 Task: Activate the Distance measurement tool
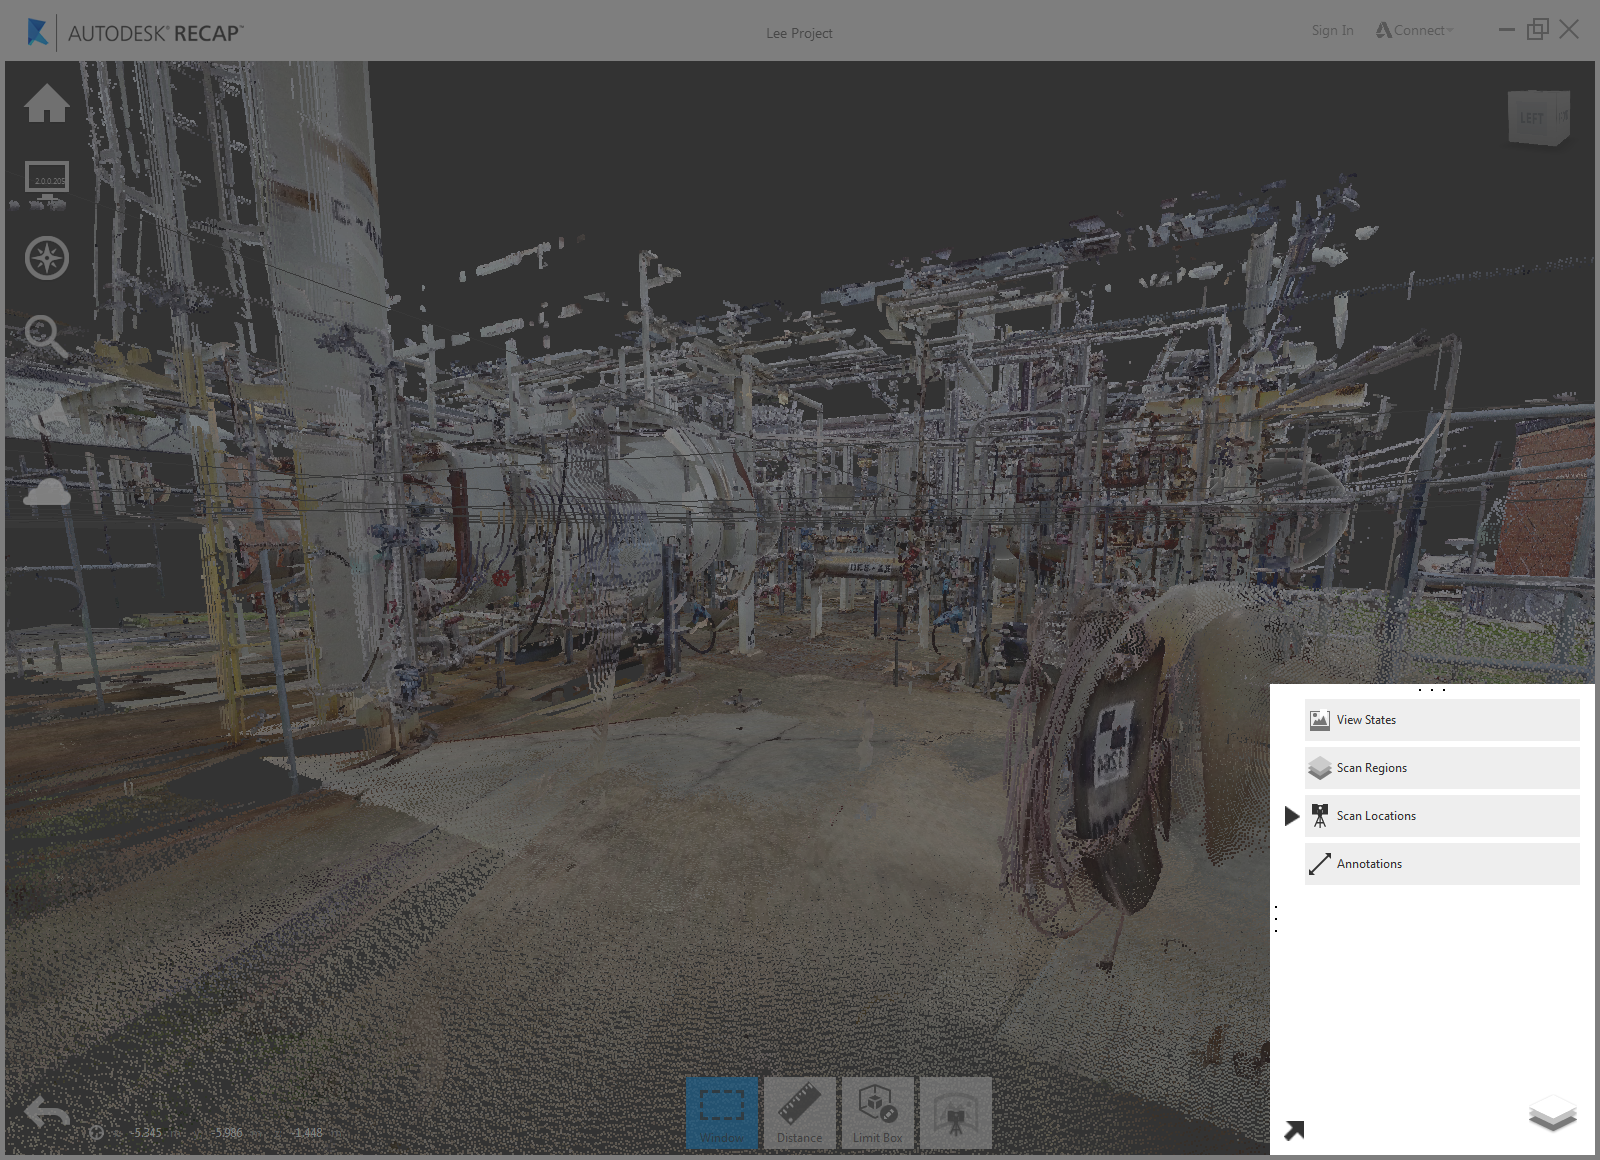tap(800, 1113)
